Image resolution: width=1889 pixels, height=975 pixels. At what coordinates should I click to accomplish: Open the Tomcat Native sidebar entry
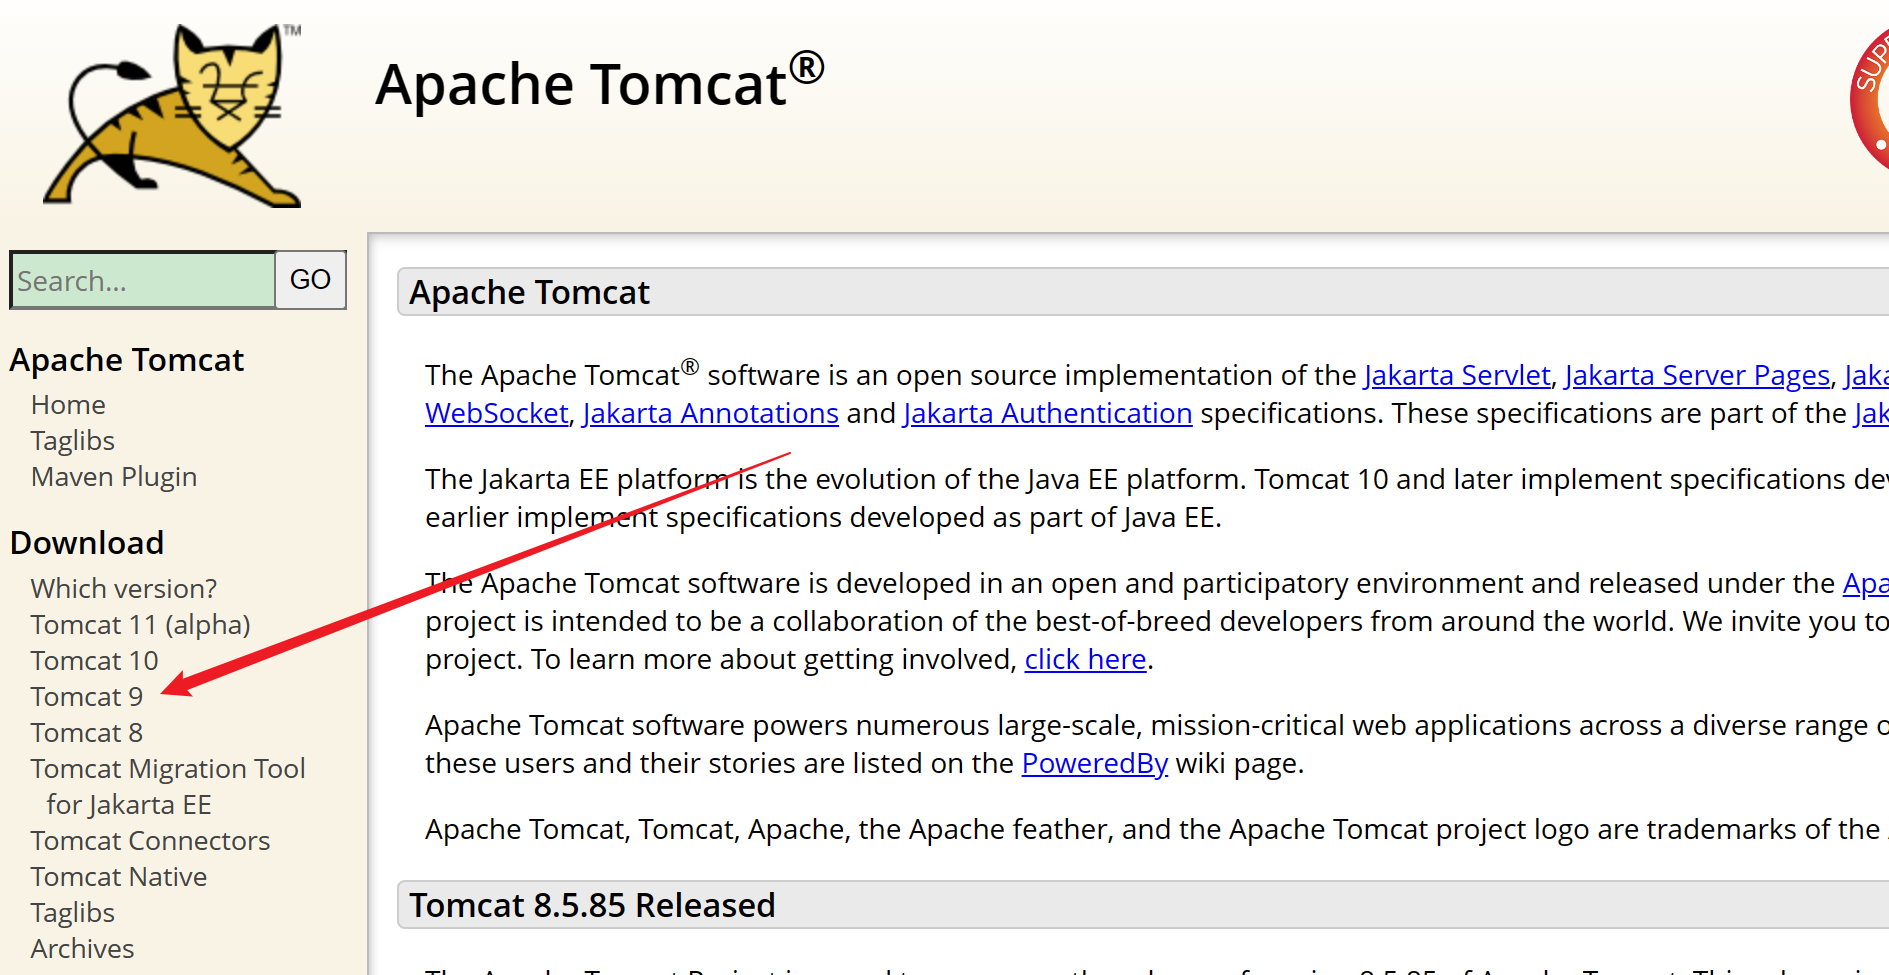pyautogui.click(x=119, y=876)
